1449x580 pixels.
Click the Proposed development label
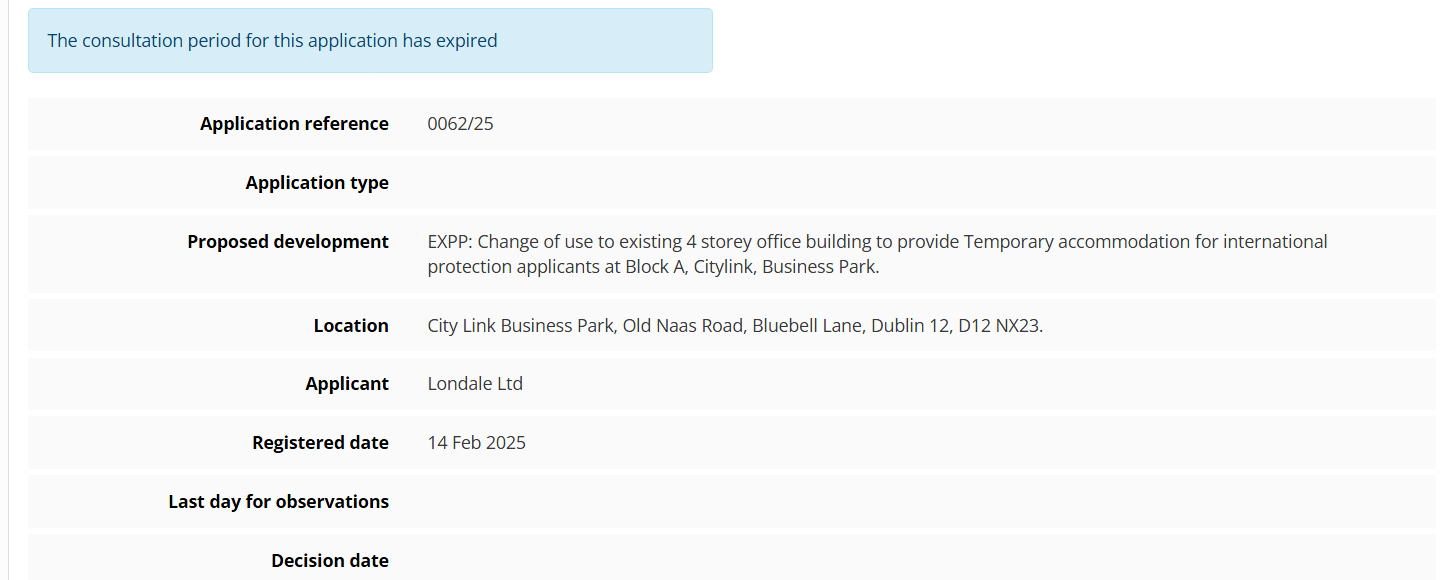[288, 242]
